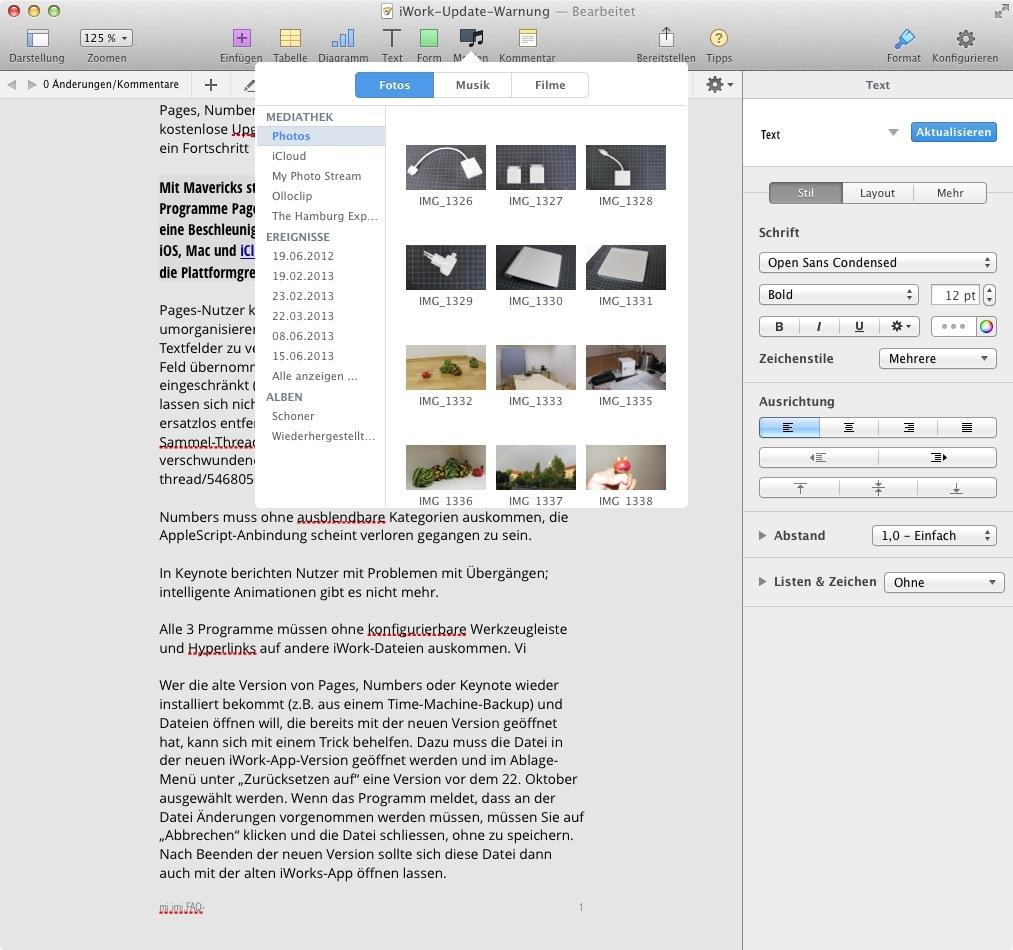Show Tipps help hints
Screen dimensions: 1013x950
[718, 38]
